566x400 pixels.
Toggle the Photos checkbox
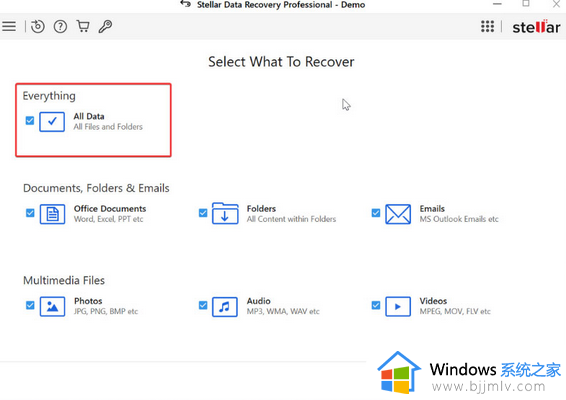click(30, 305)
